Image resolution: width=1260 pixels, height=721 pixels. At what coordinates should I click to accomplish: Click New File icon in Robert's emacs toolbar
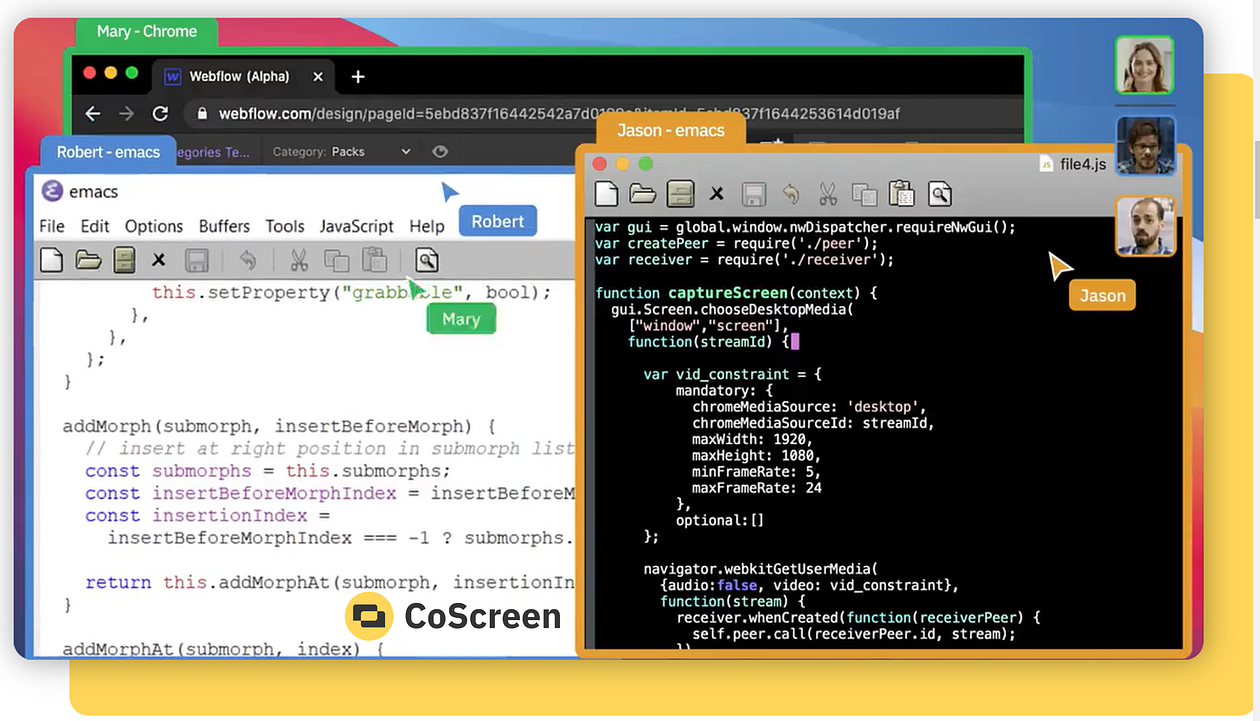pyautogui.click(x=52, y=261)
